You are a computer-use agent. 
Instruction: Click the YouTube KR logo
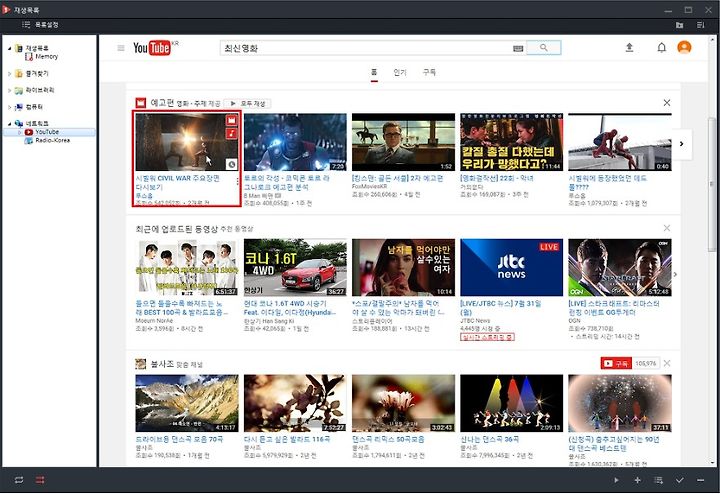[x=155, y=48]
